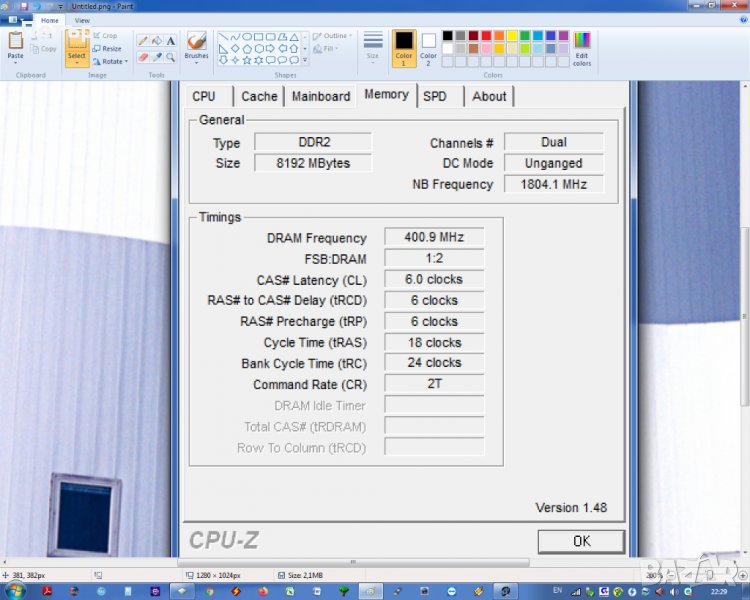The image size is (750, 600).
Task: Select the Fill with color bucket tool
Action: [156, 41]
